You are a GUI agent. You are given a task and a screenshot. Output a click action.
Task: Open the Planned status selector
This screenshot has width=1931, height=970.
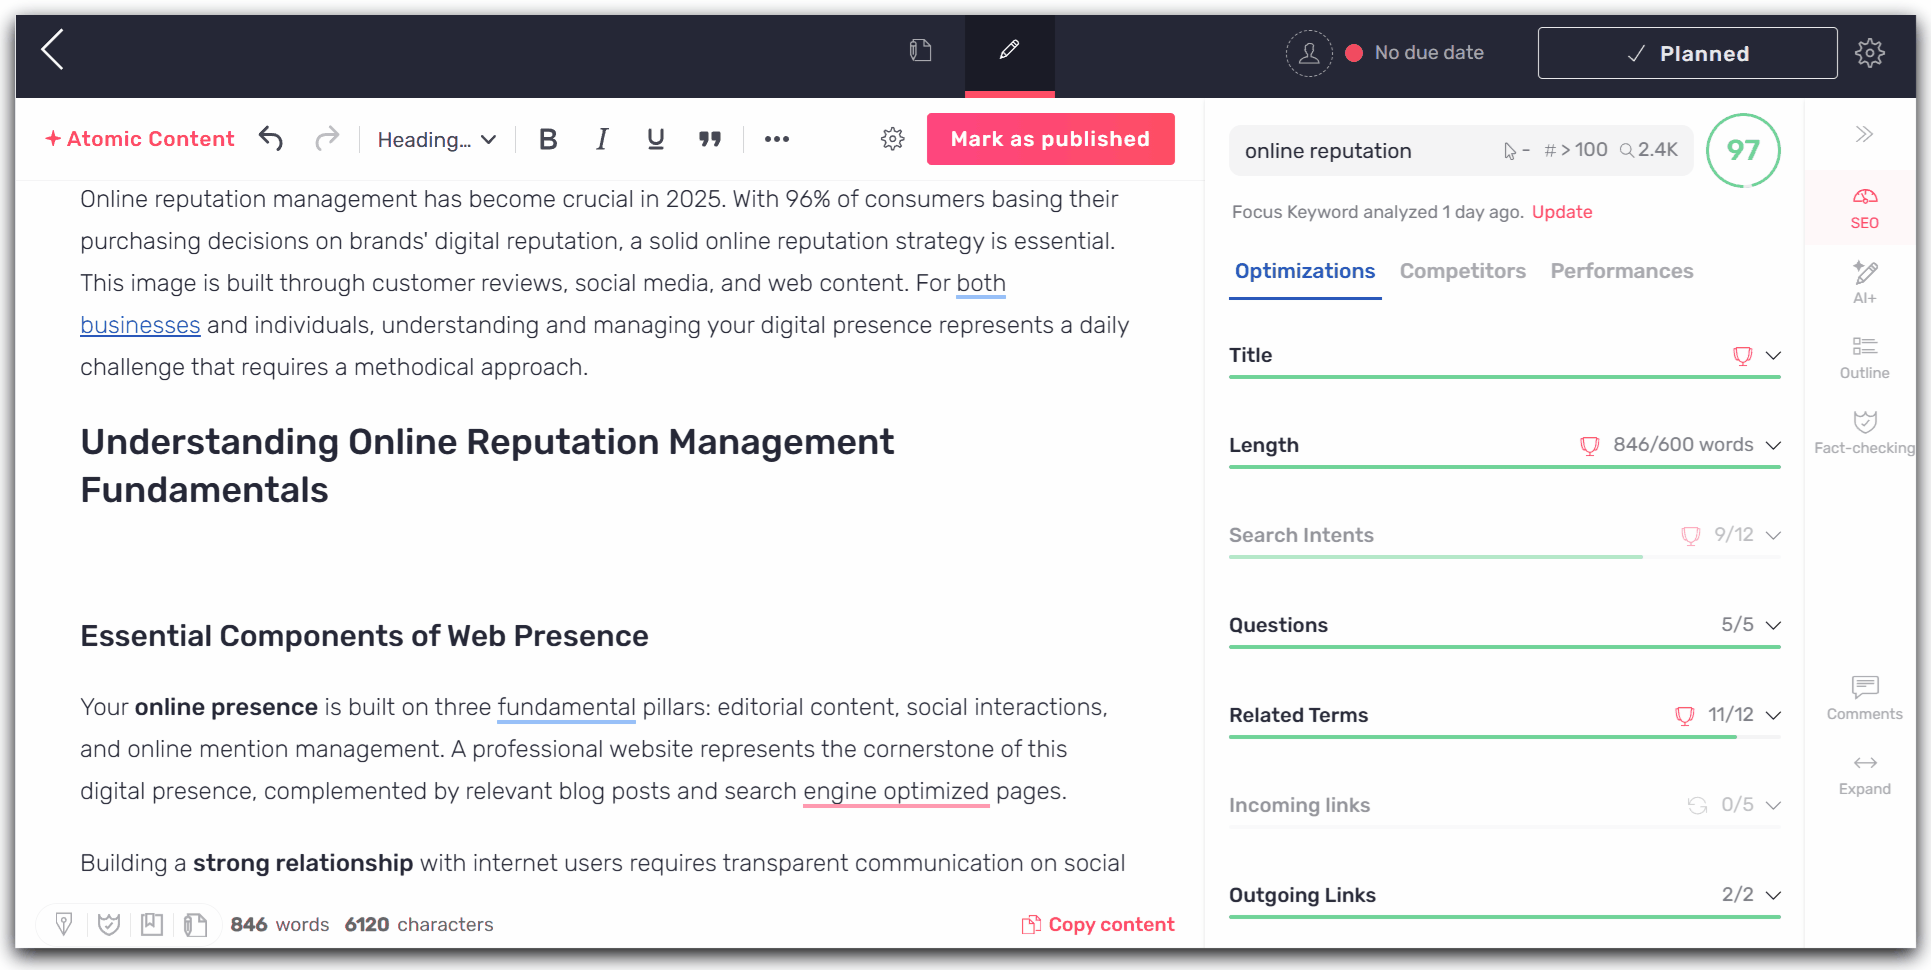1687,53
